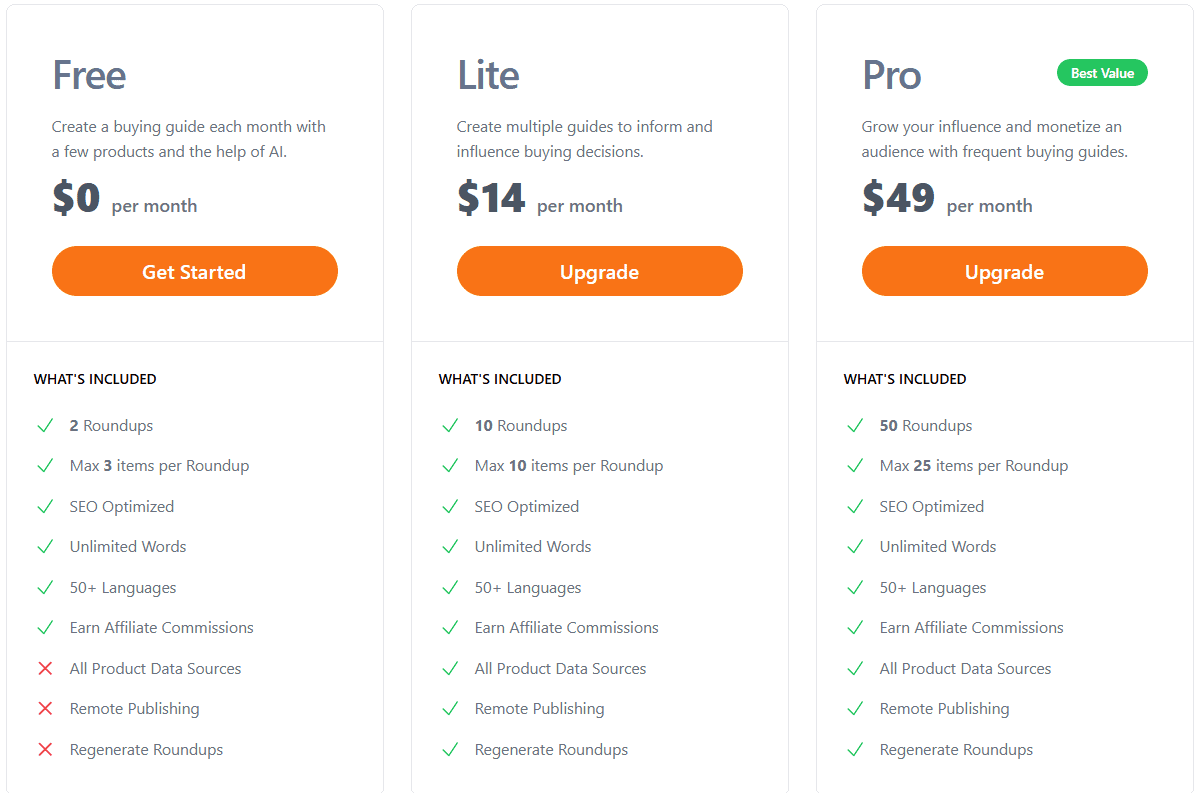Click the checkmark next to 50 Roundups in Pro

coord(855,424)
